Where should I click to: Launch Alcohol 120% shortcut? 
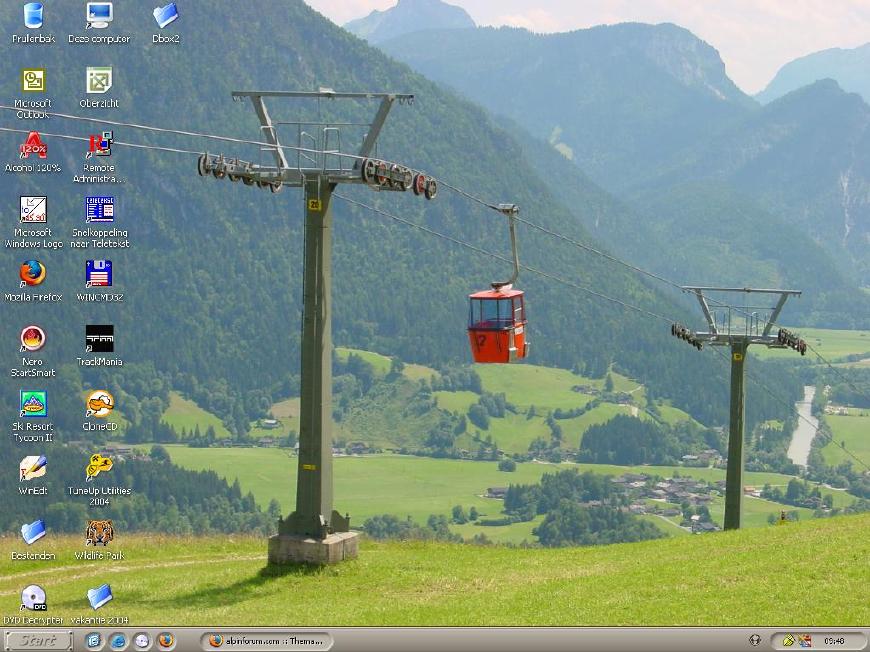point(33,146)
